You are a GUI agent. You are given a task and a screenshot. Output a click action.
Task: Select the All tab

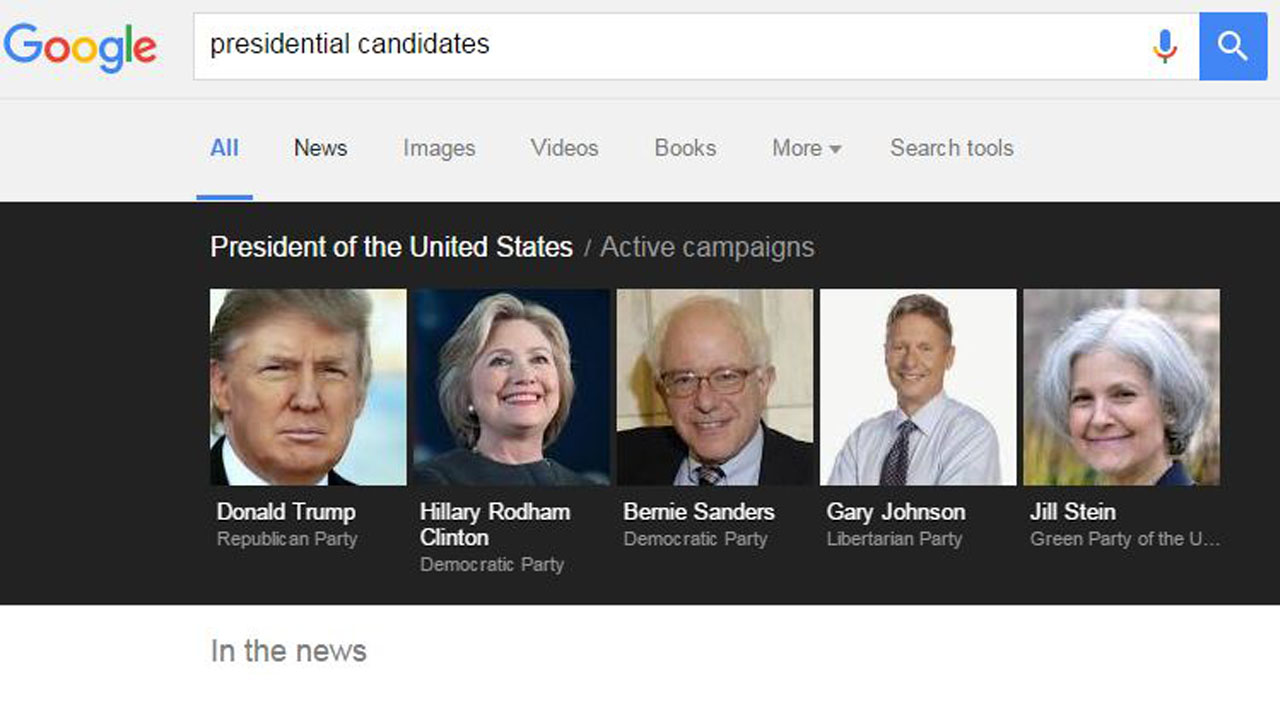coord(224,148)
